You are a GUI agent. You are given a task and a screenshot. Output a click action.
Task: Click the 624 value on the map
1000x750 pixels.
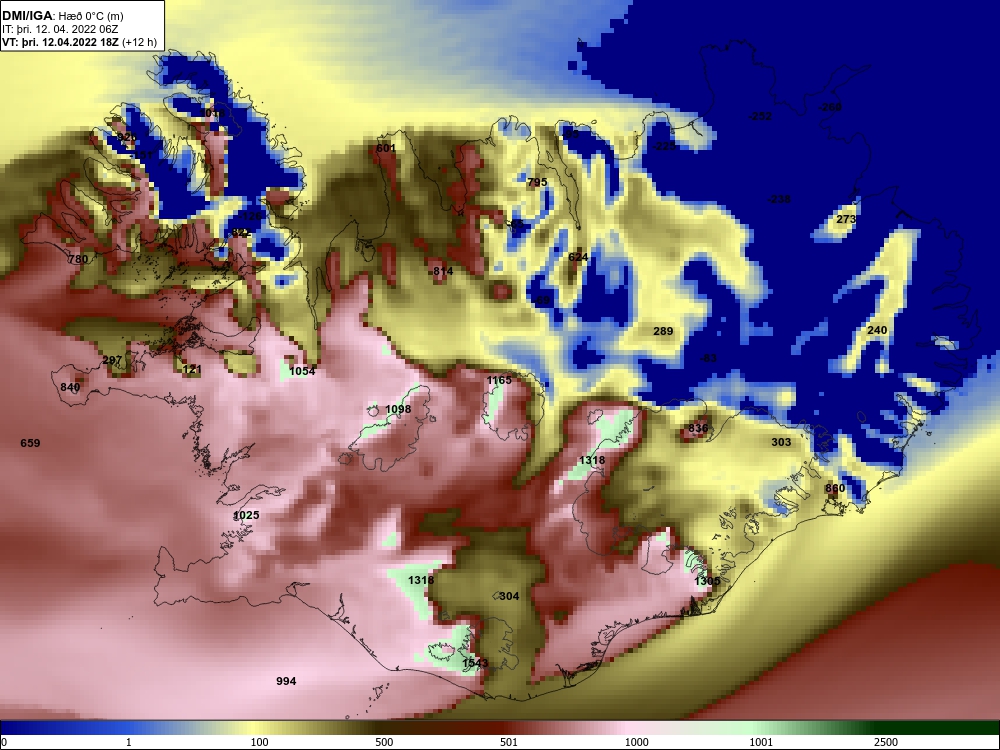(x=578, y=257)
